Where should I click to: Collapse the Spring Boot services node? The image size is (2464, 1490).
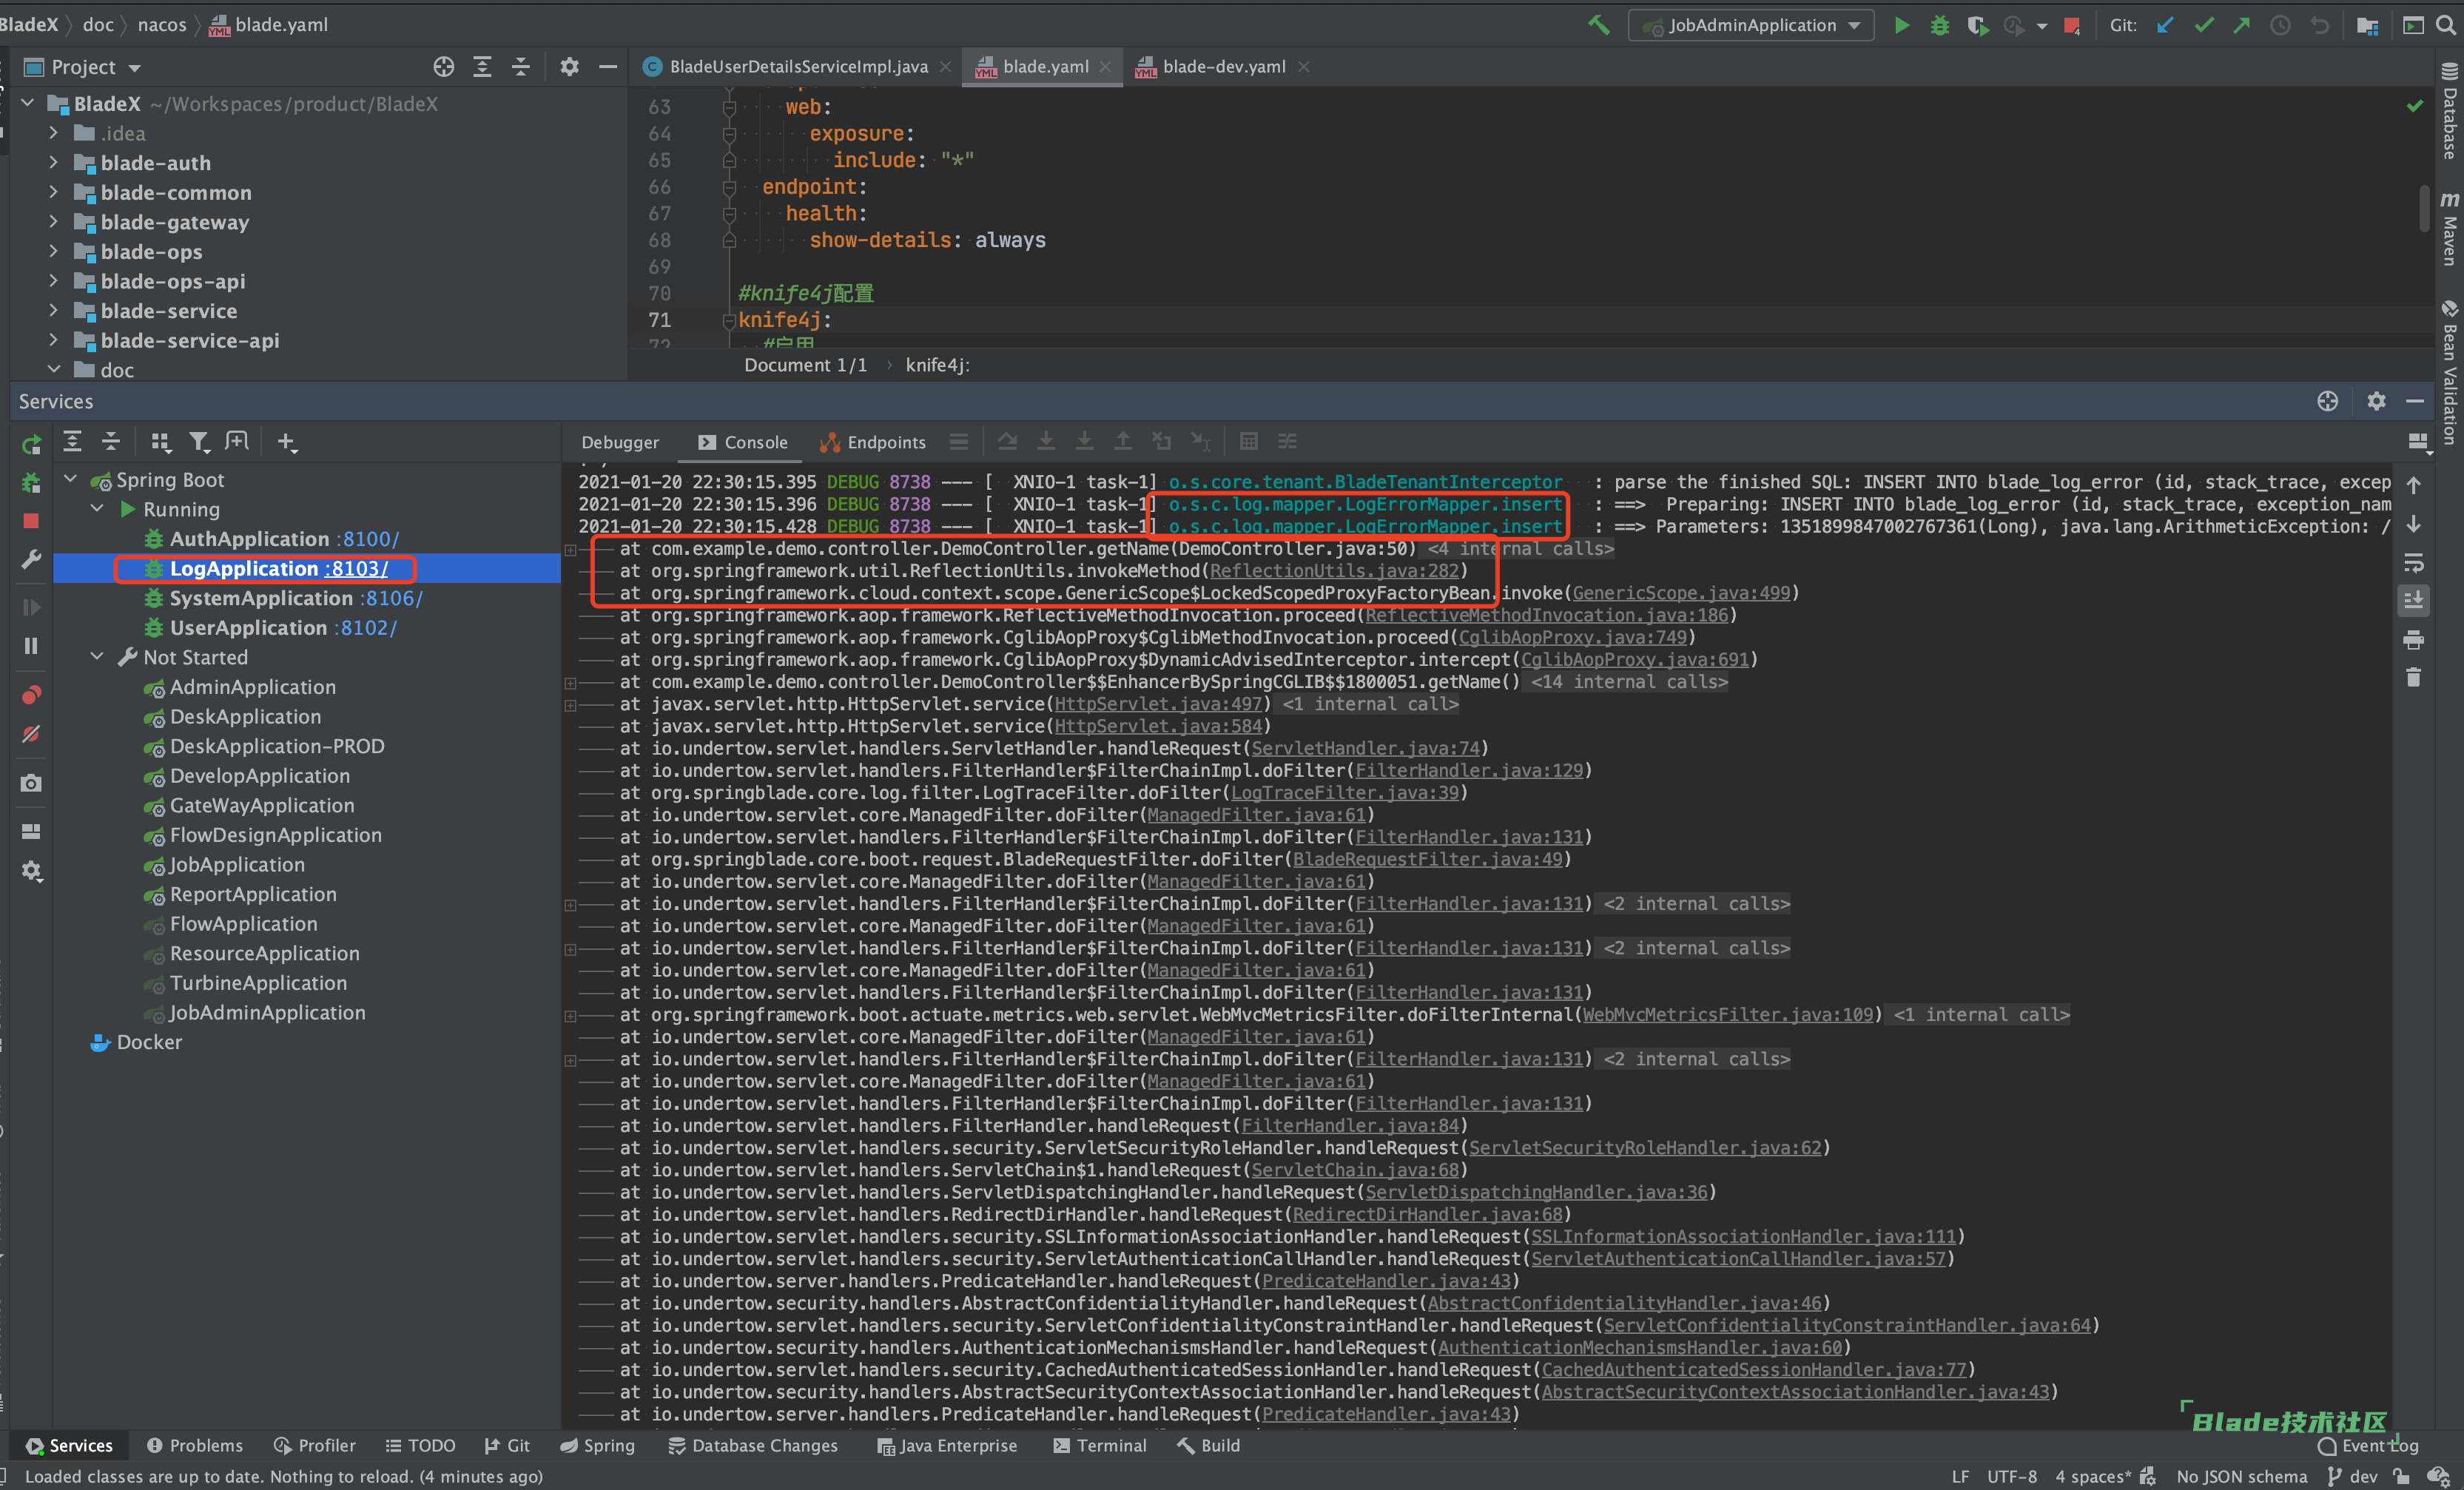point(71,480)
